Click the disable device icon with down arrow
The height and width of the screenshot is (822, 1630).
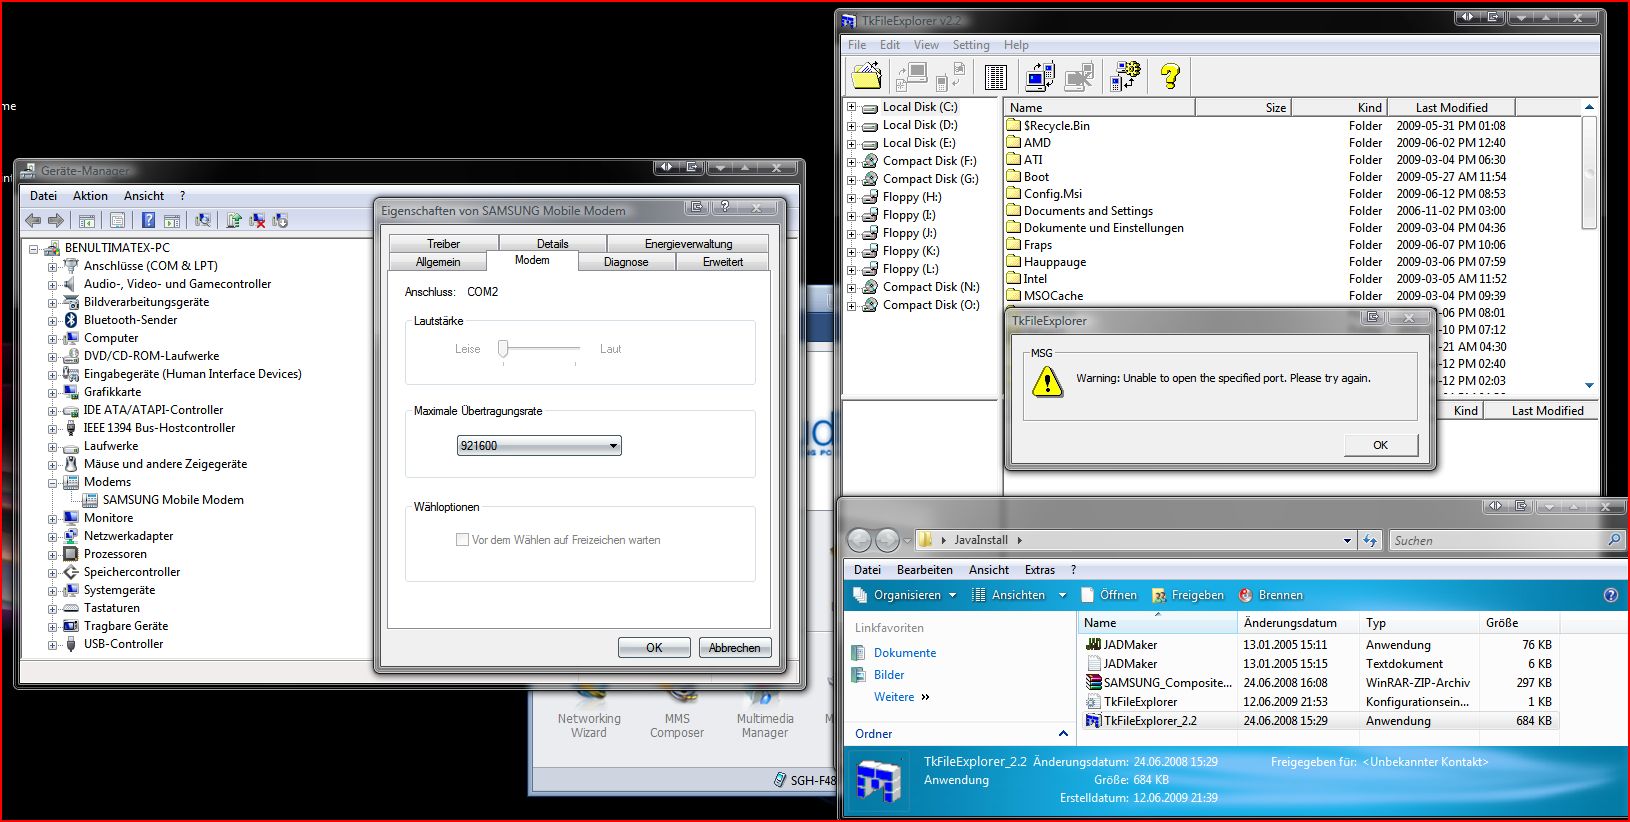280,220
